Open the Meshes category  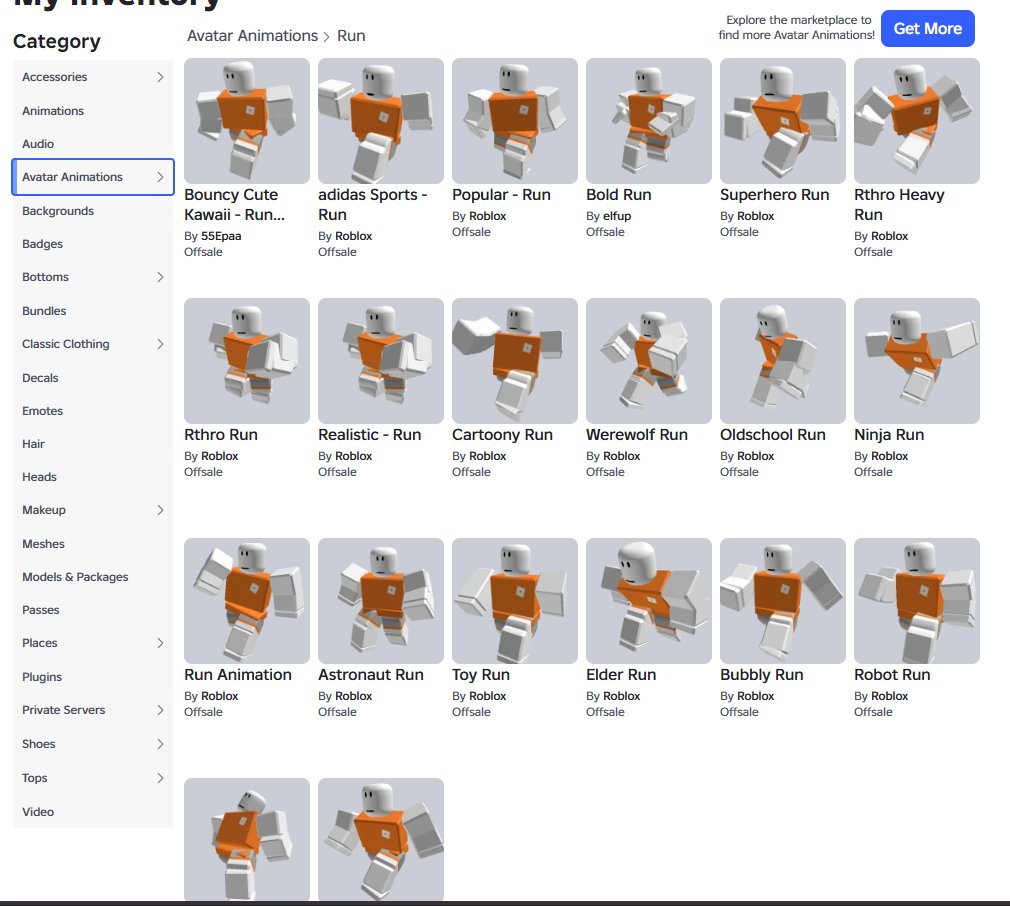tap(93, 543)
